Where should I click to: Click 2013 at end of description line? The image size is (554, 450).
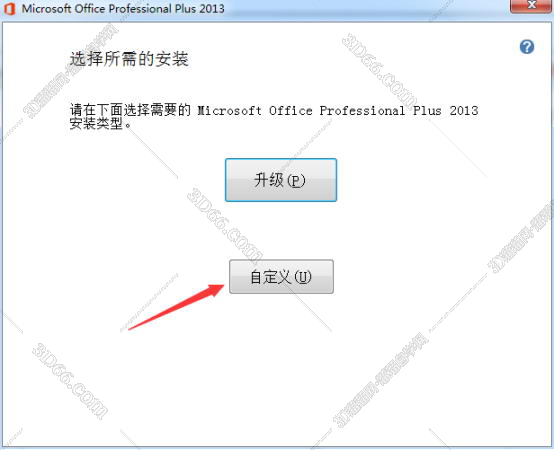click(x=464, y=111)
